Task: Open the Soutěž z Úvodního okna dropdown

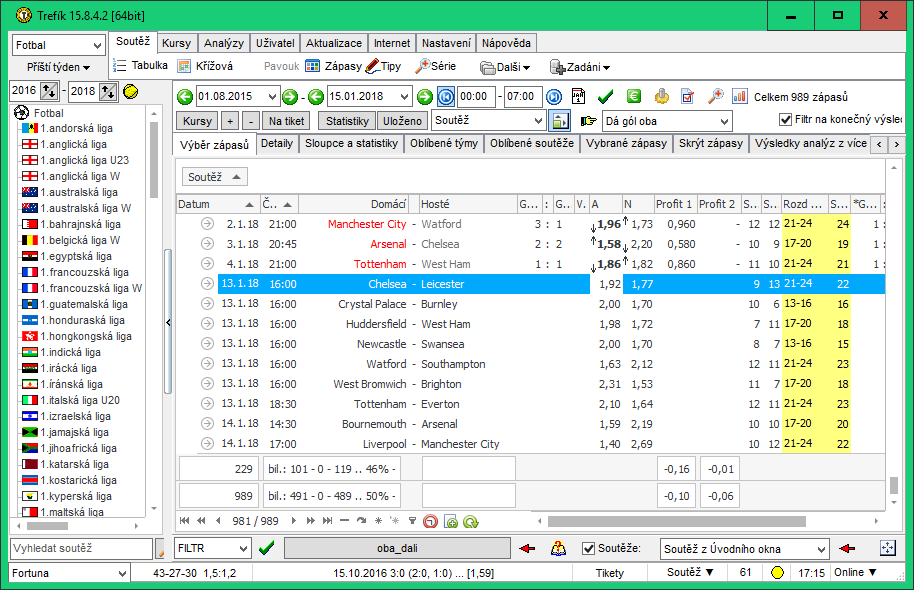Action: [744, 549]
